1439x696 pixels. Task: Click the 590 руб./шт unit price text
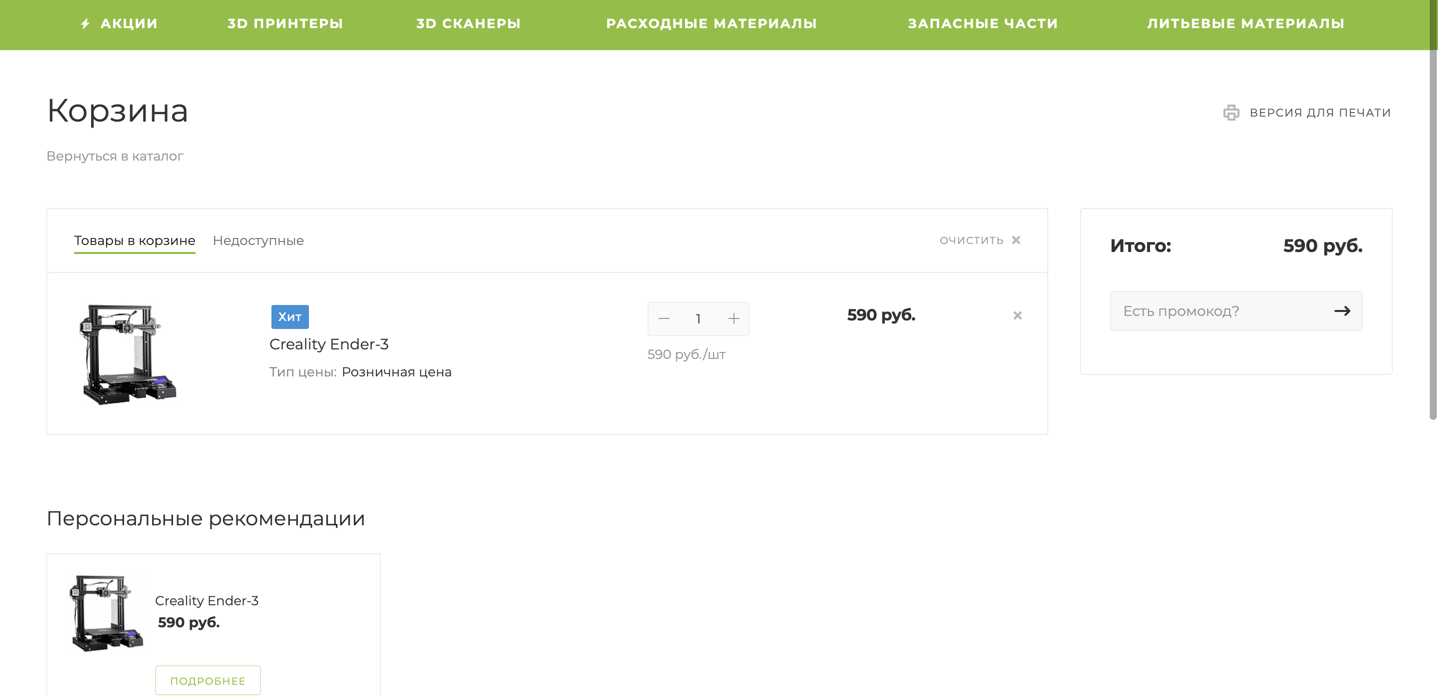pyautogui.click(x=686, y=355)
